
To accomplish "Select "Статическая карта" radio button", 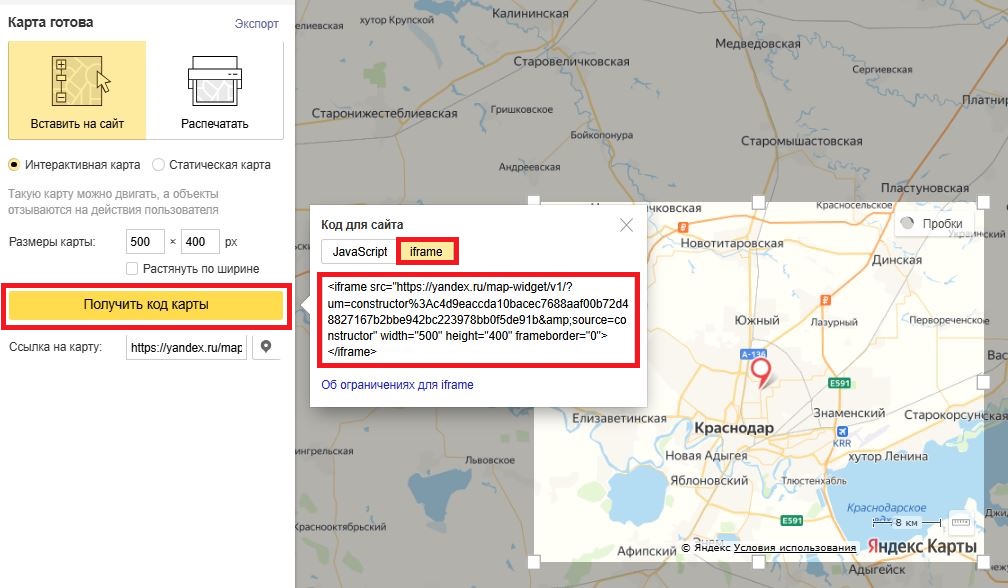I will pyautogui.click(x=158, y=165).
